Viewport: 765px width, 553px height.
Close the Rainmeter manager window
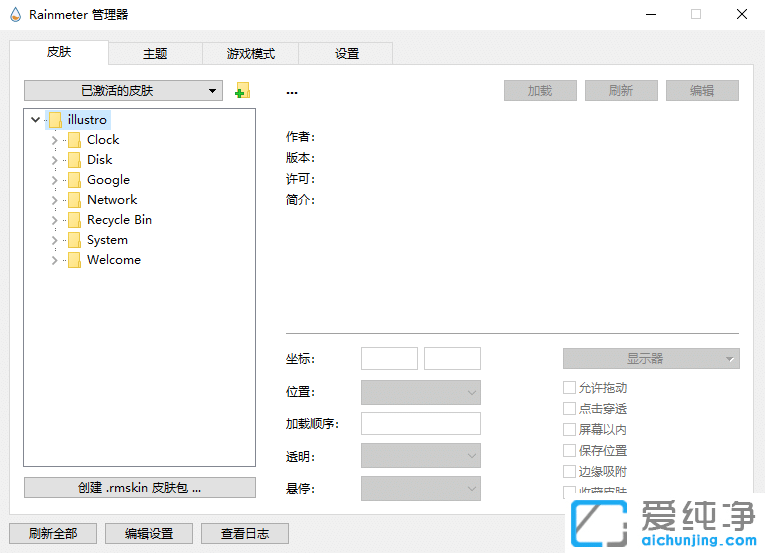tap(742, 15)
